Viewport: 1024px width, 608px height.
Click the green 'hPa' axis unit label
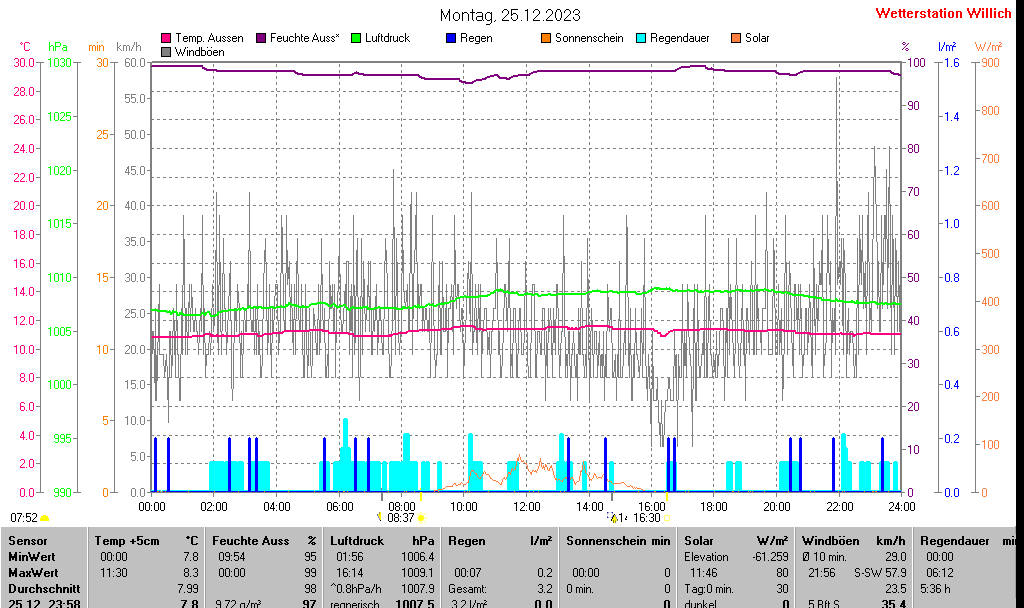coord(58,47)
